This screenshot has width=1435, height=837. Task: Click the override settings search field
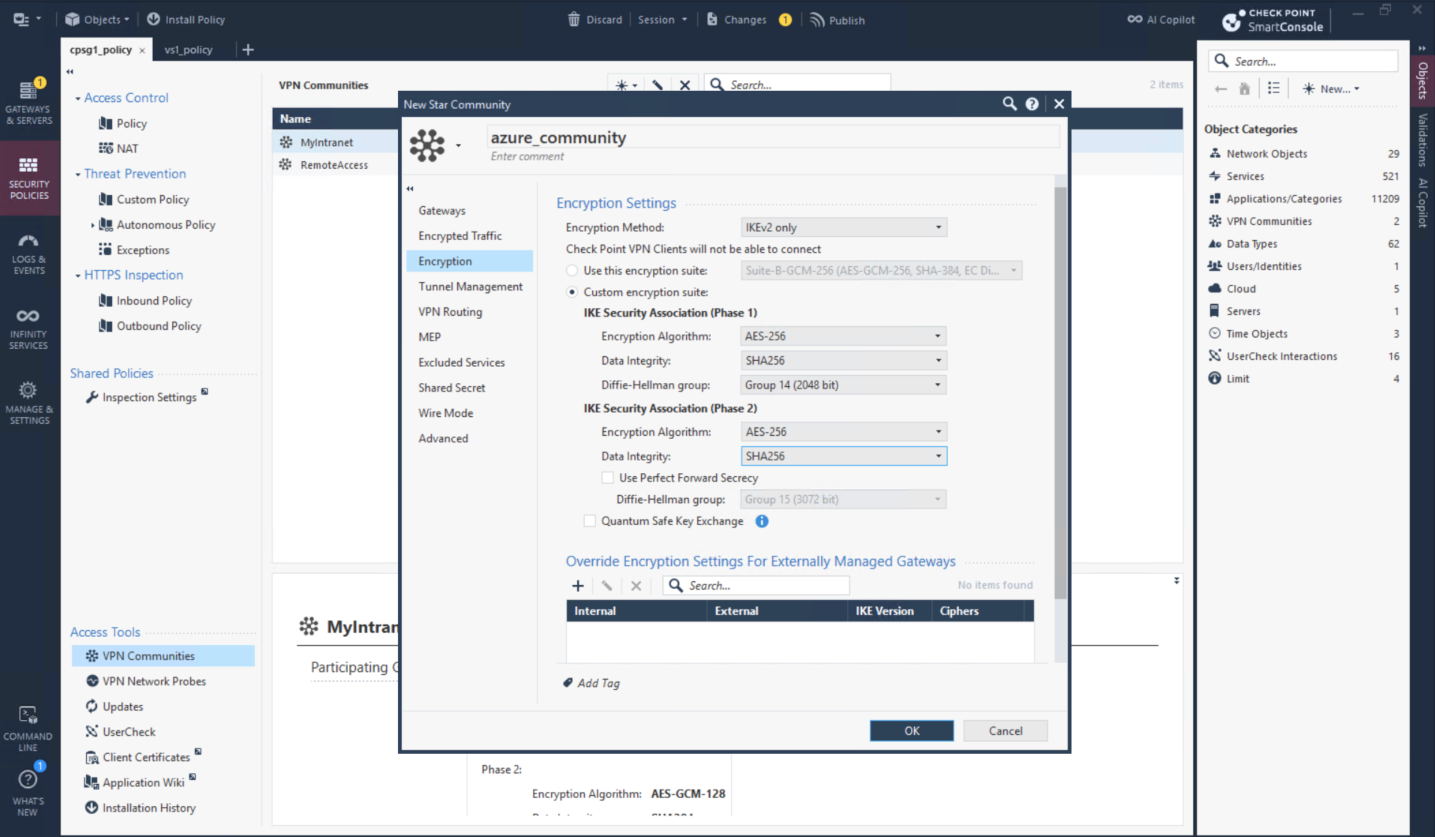(765, 586)
